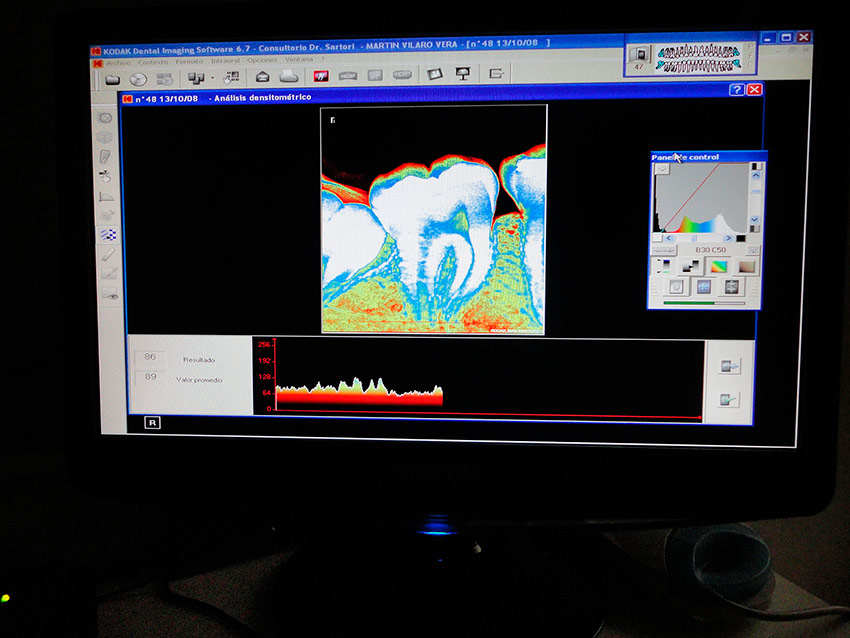Click the histogram scroll down arrow
The width and height of the screenshot is (850, 638).
(x=755, y=219)
